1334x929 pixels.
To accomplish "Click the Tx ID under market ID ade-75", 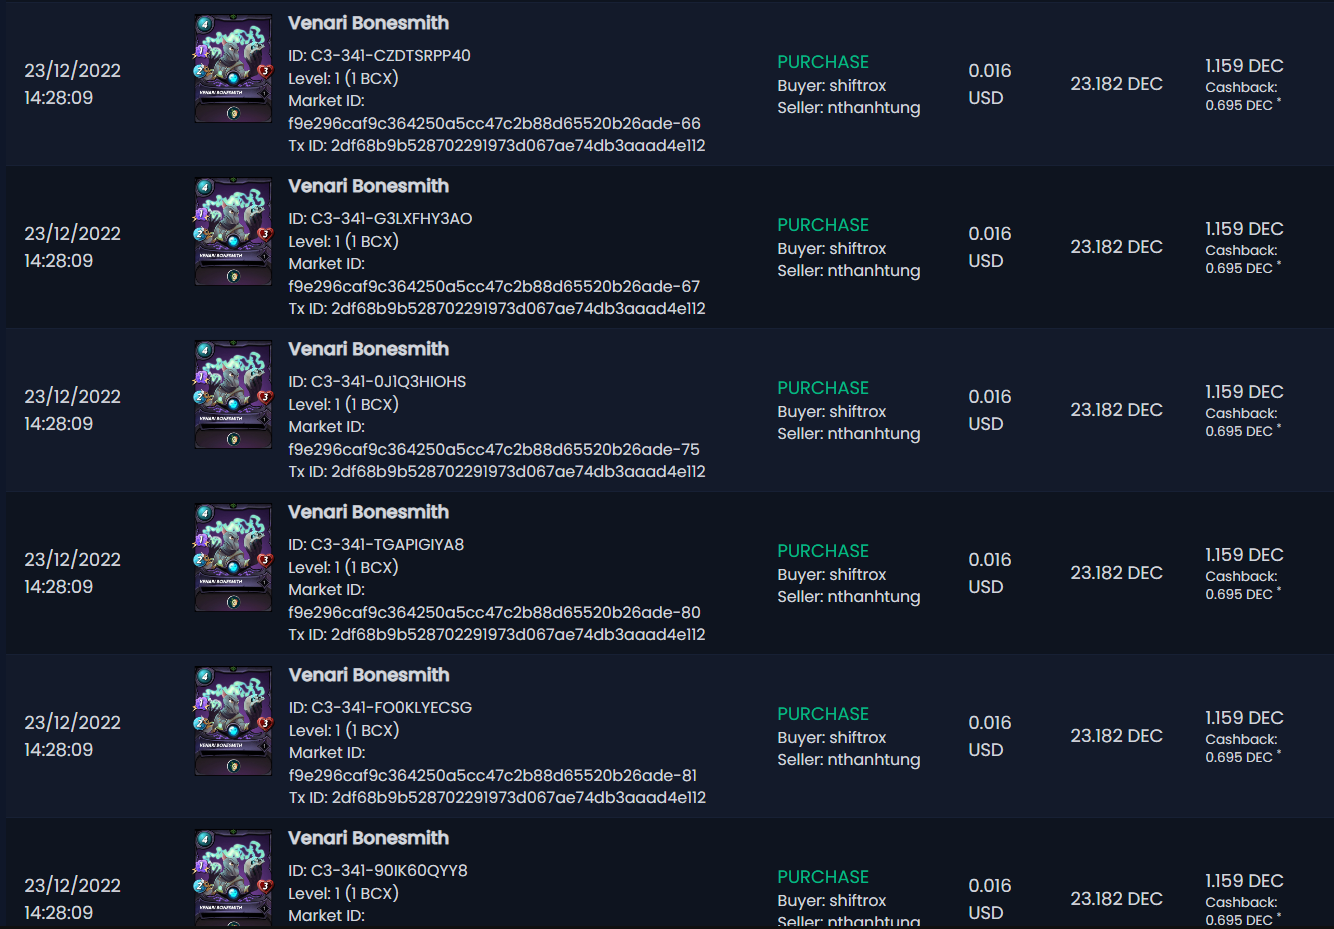I will pyautogui.click(x=497, y=472).
